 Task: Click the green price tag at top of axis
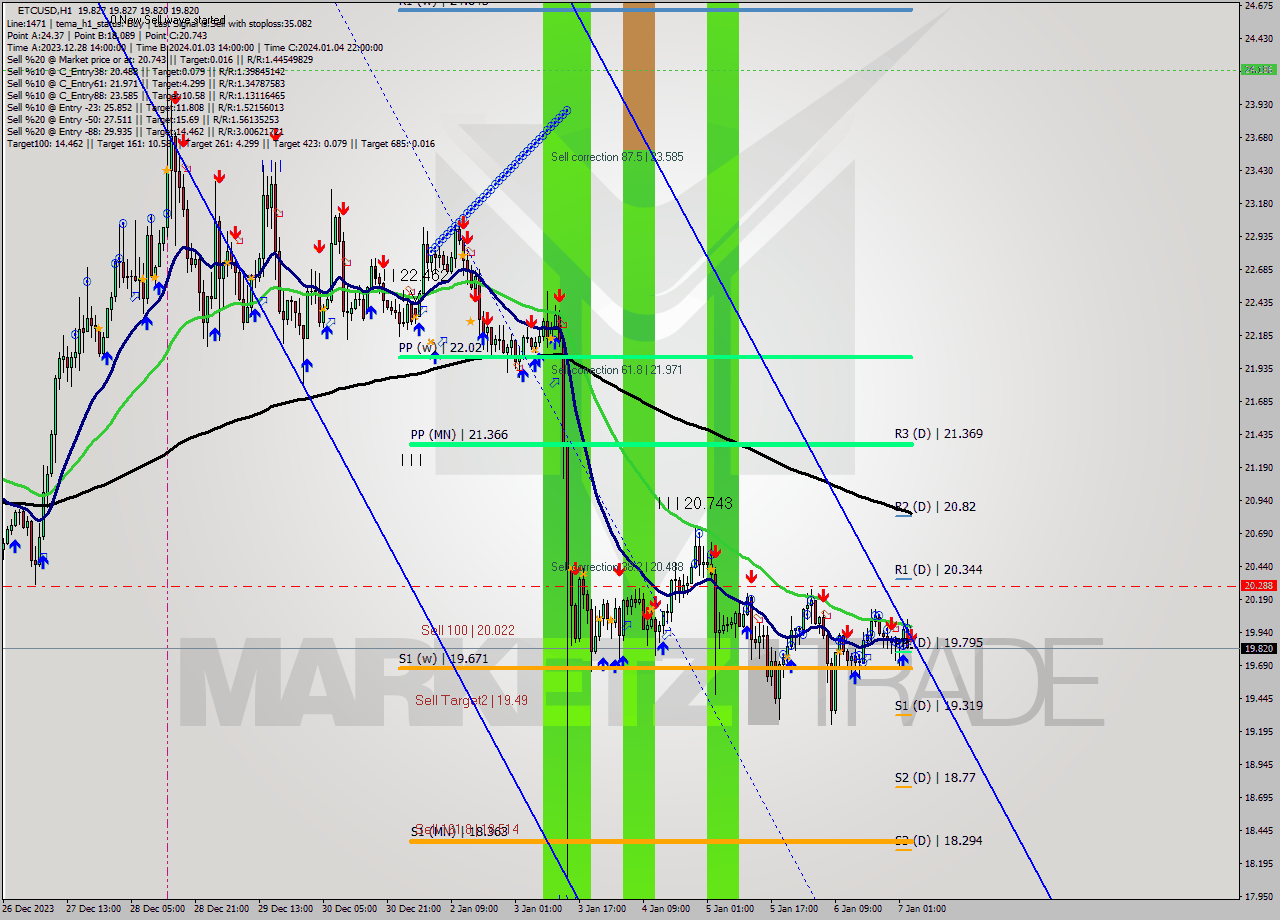pos(1258,70)
